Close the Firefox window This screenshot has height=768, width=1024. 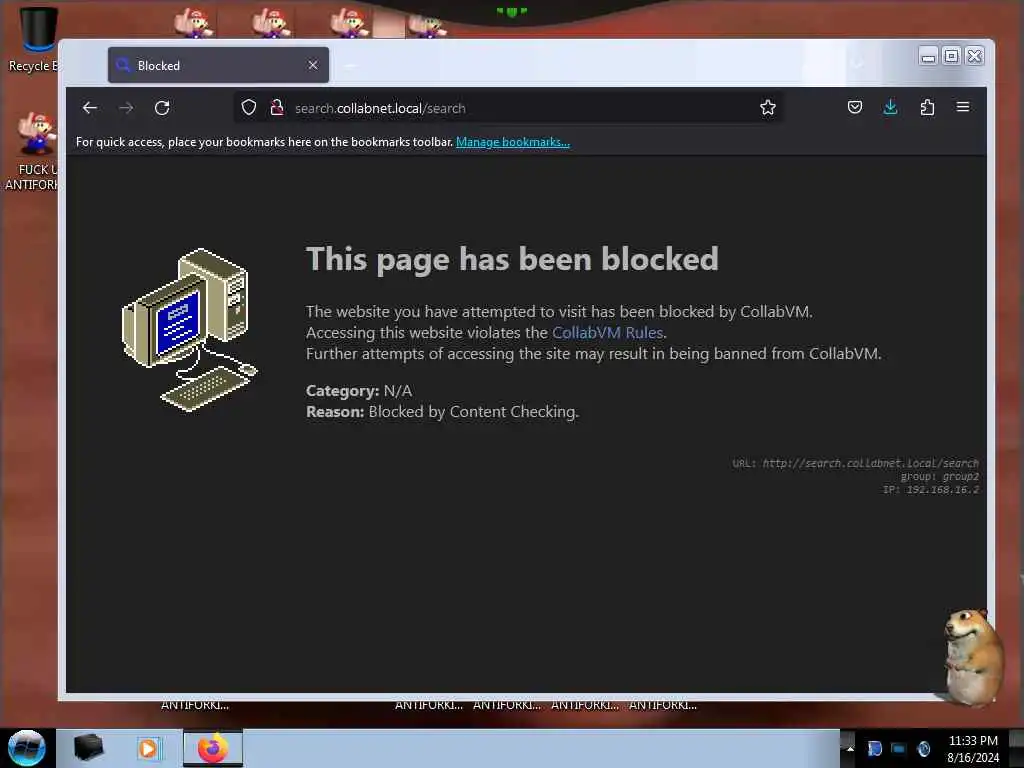974,56
